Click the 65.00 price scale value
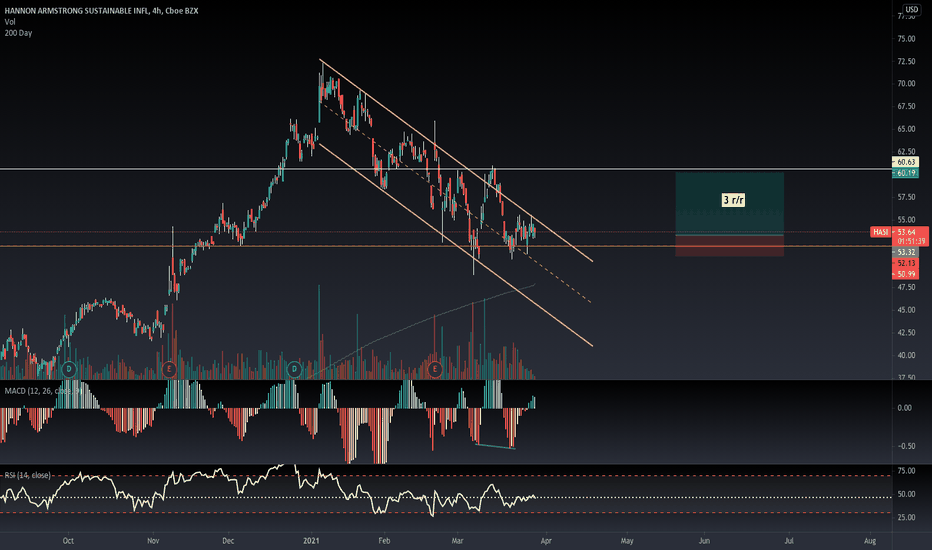Screen dimensions: 932x550 pos(906,129)
